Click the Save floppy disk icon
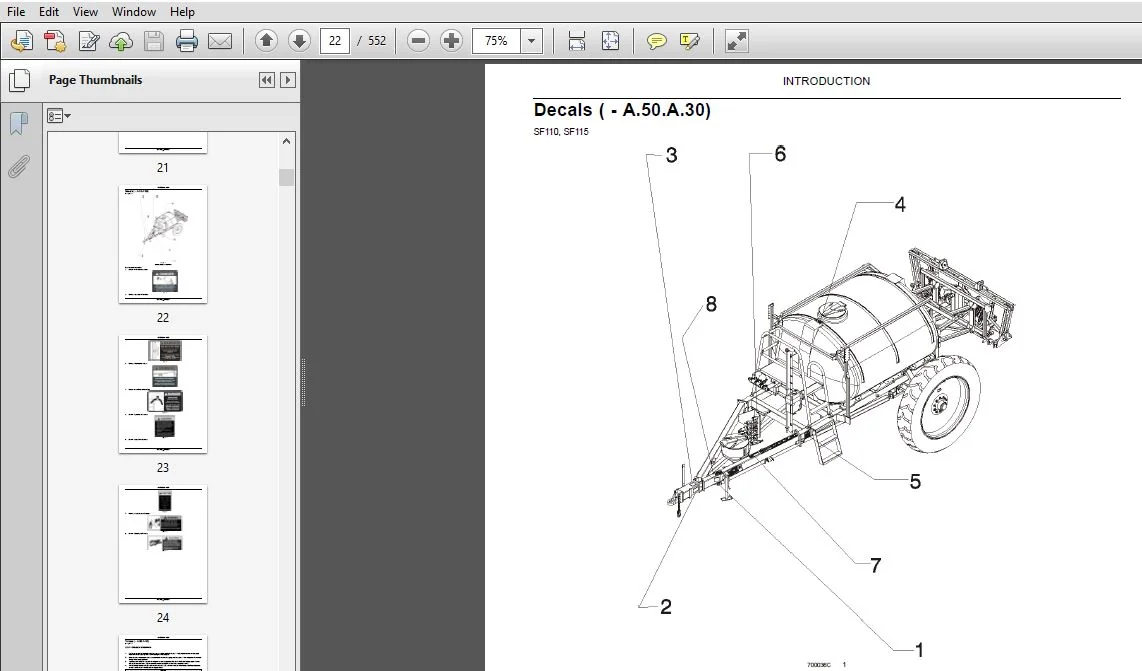 154,42
